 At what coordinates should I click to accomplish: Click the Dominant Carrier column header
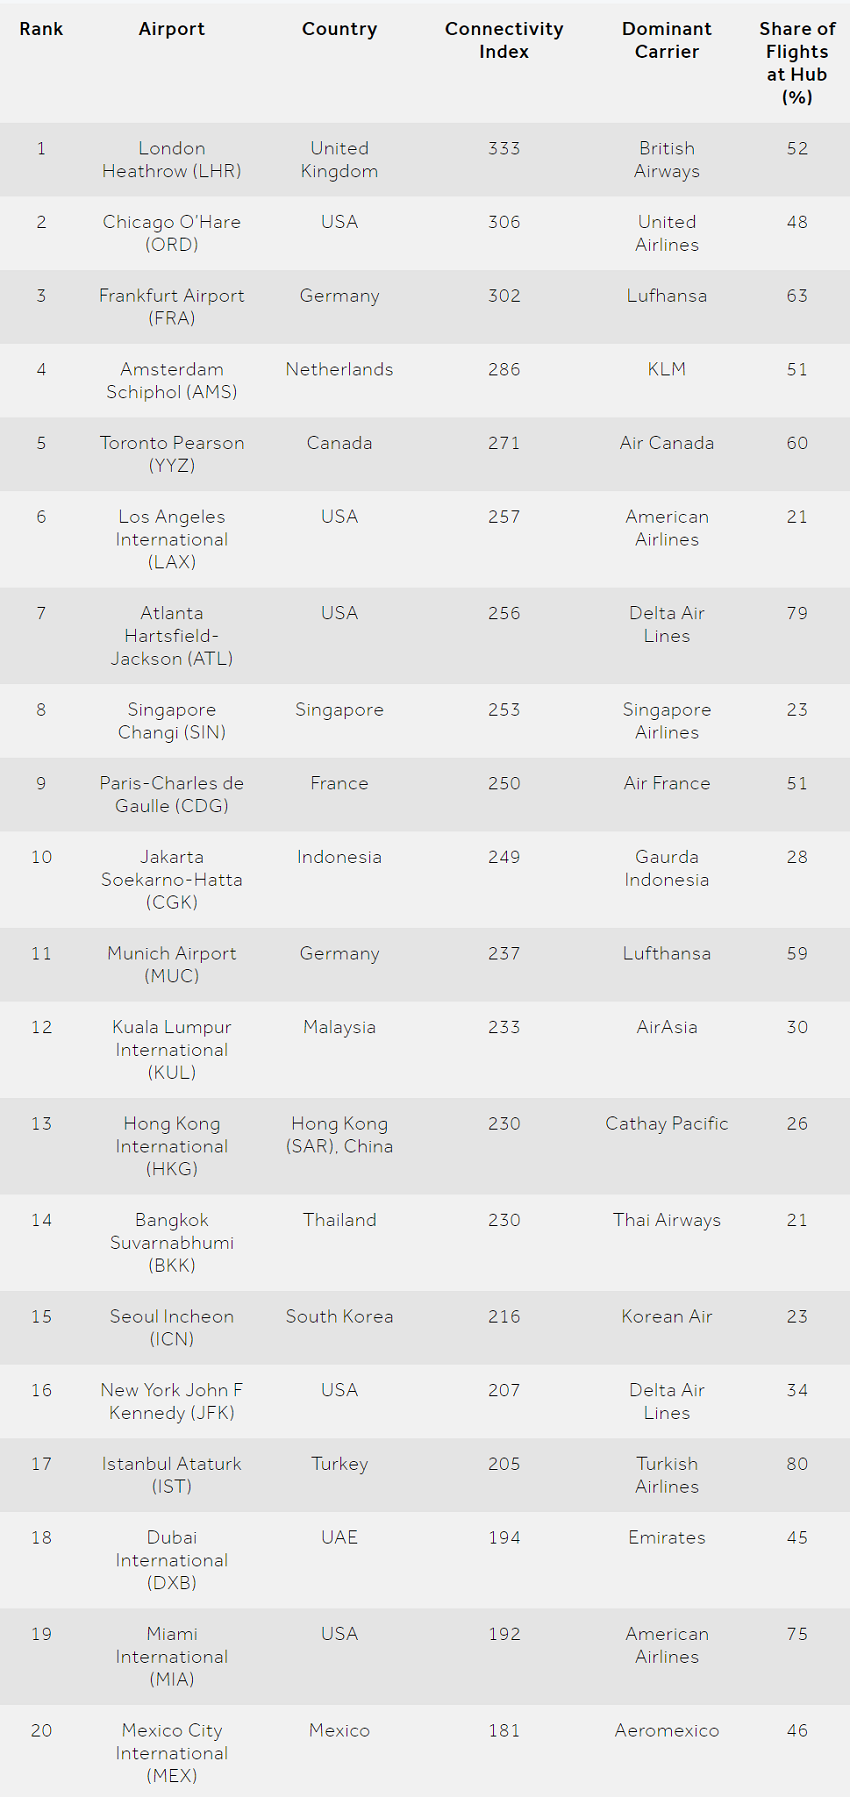[x=667, y=40]
